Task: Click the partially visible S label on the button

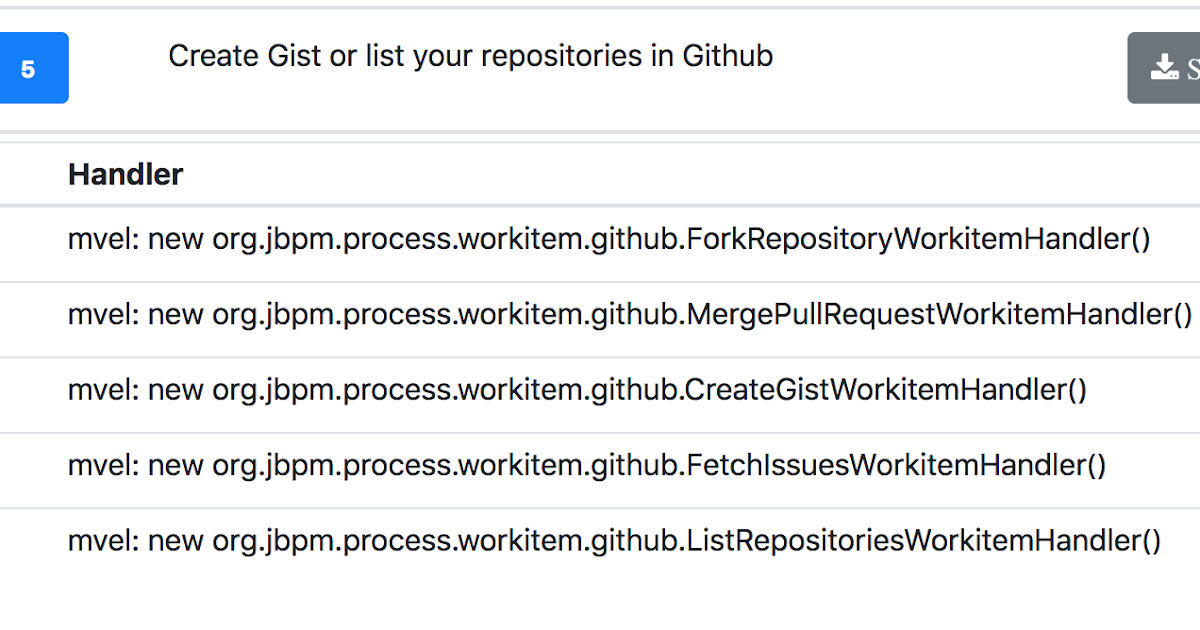Action: (1192, 69)
